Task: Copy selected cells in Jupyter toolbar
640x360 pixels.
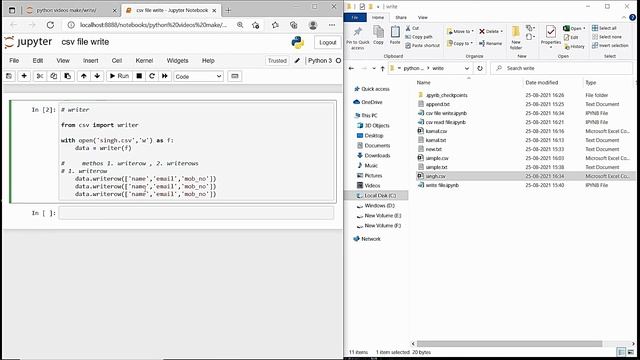Action: [53, 76]
